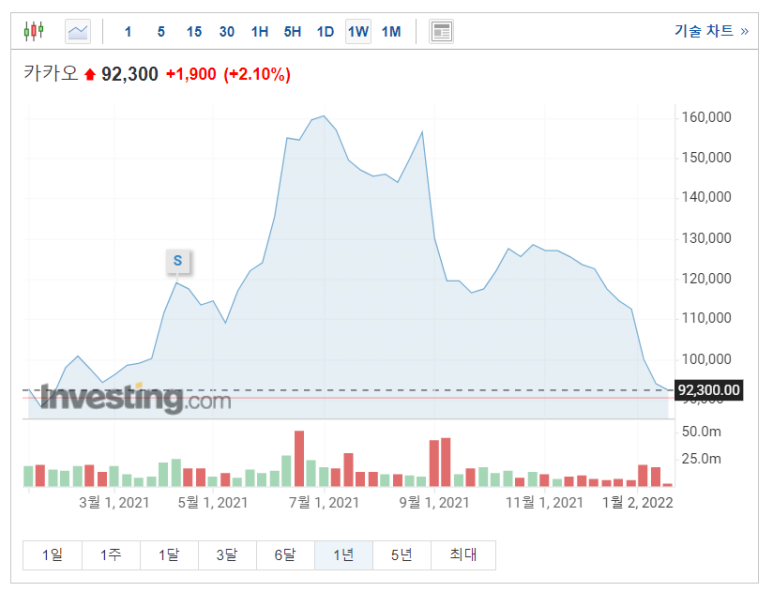Select the 1W interval
Image resolution: width=773 pixels, height=592 pixels.
[x=358, y=32]
